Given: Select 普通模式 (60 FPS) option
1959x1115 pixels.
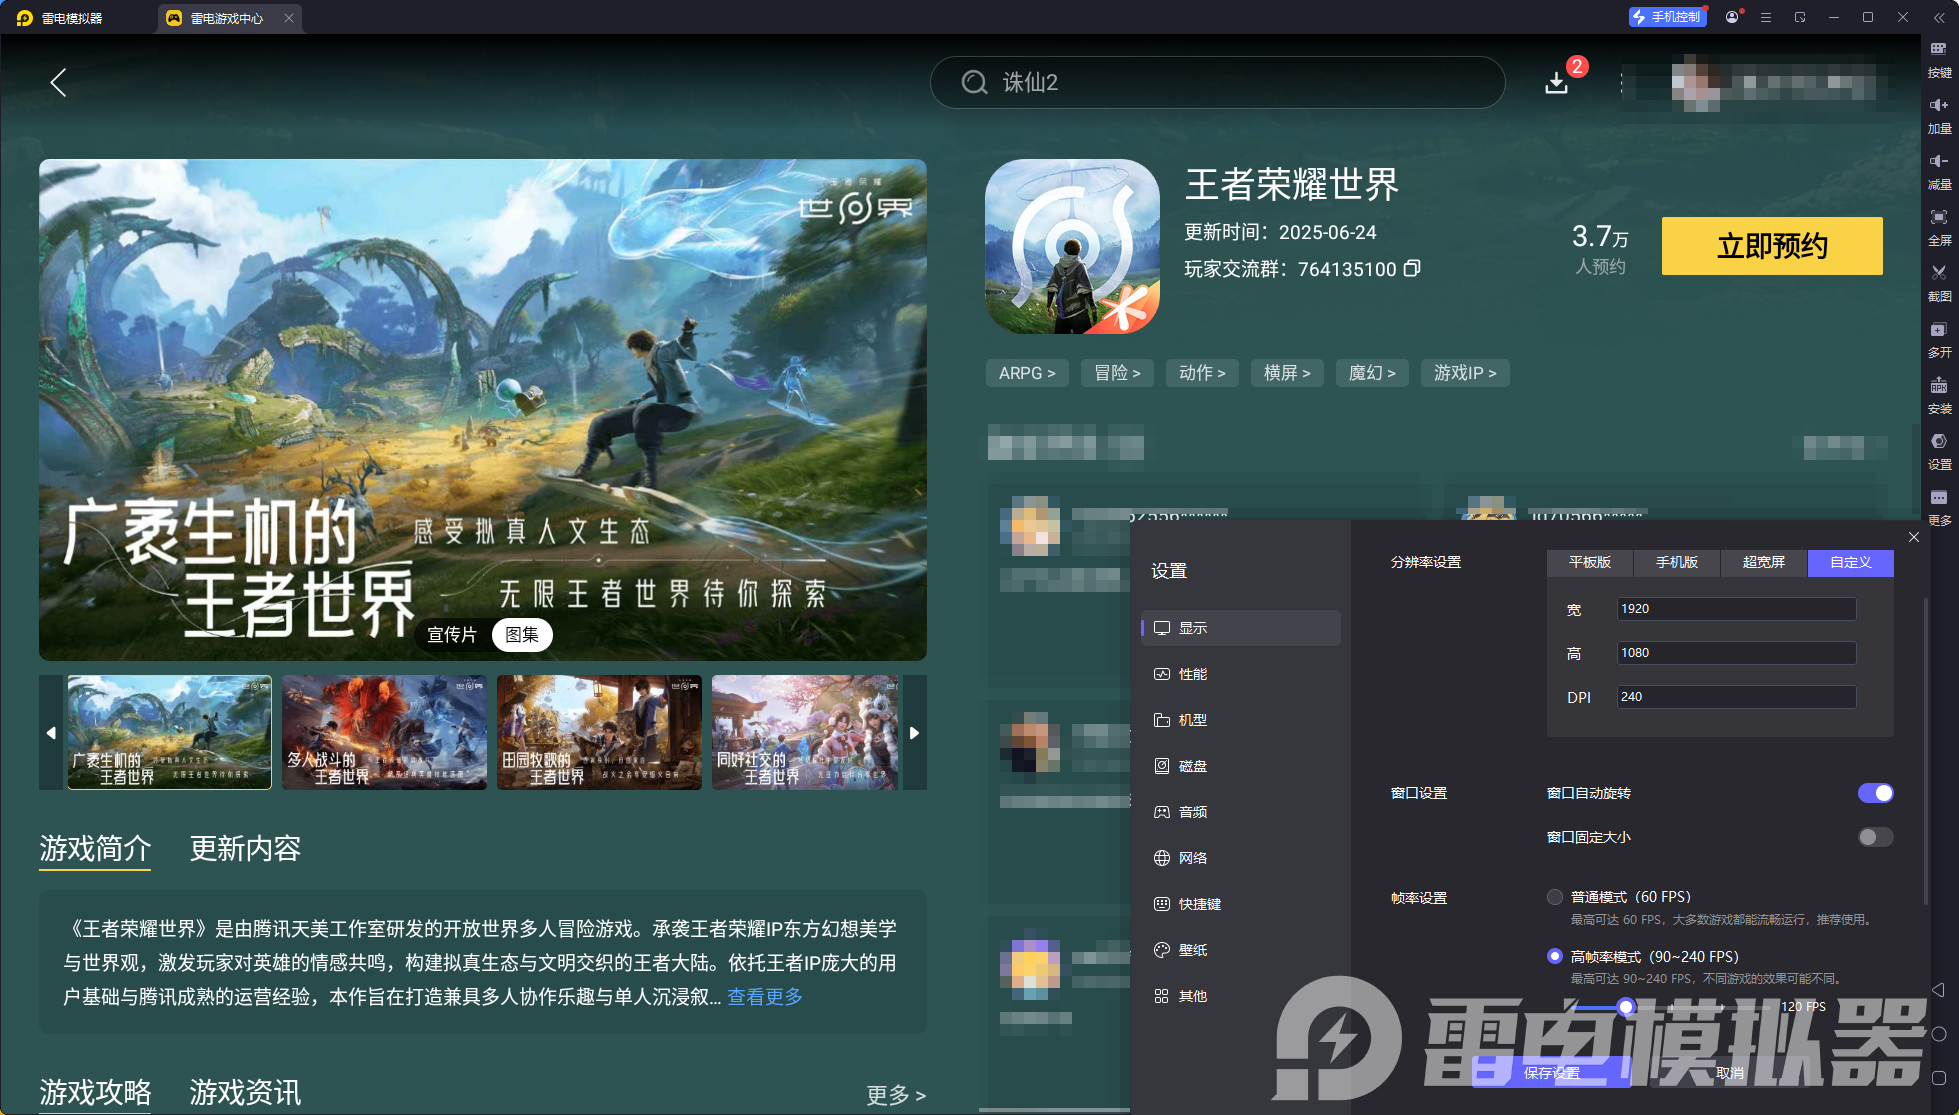Looking at the screenshot, I should pos(1555,897).
